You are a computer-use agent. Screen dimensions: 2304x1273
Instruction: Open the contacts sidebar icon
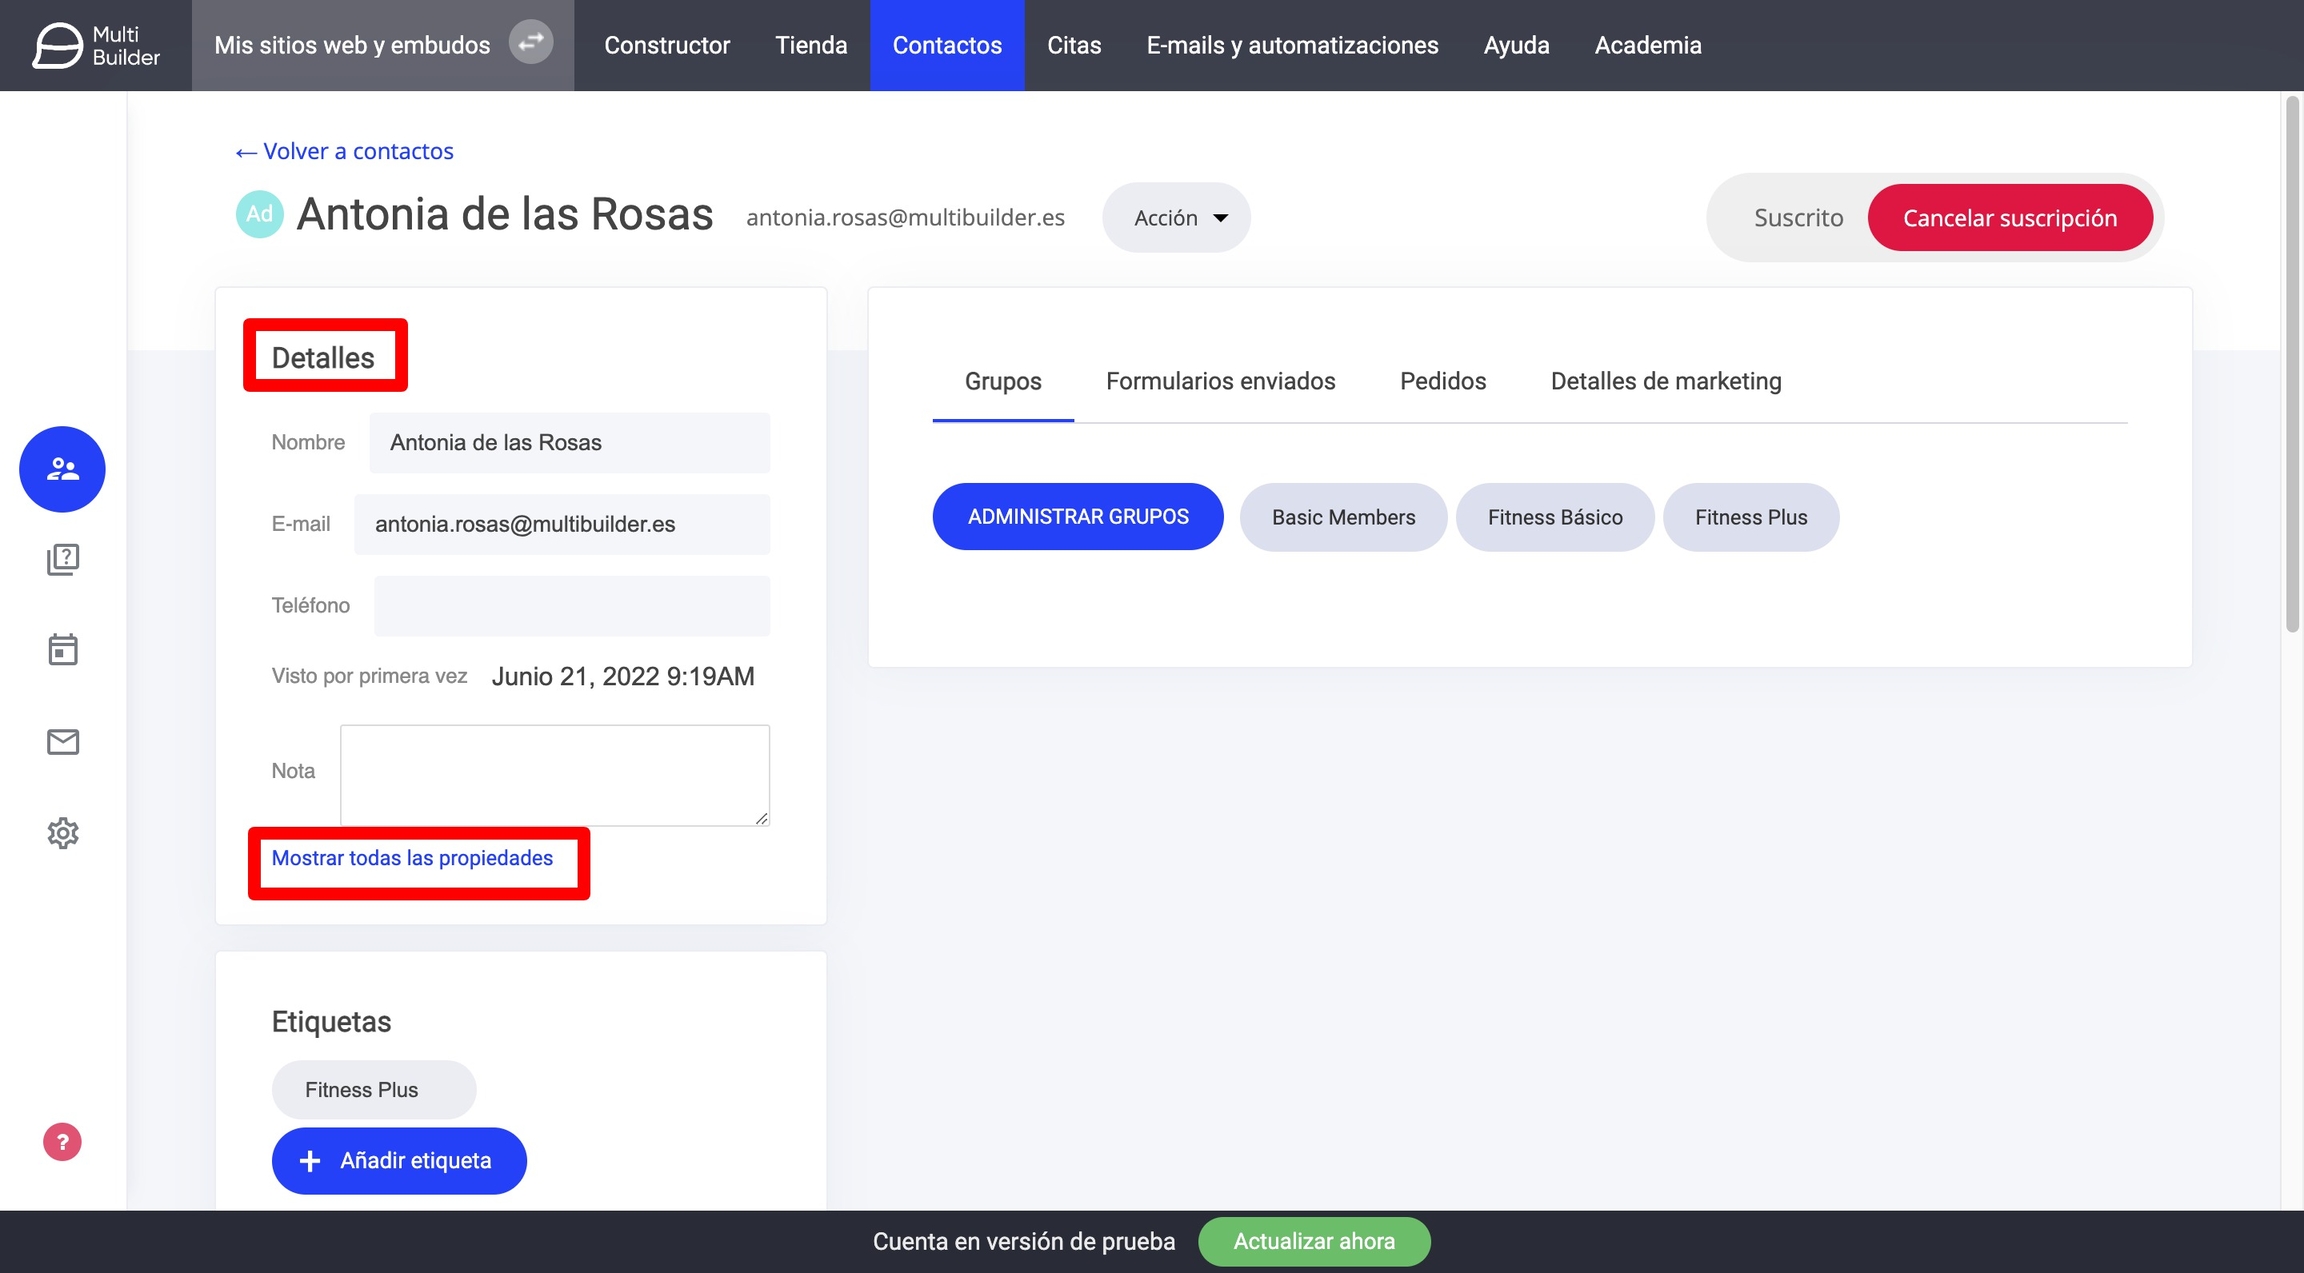click(62, 469)
